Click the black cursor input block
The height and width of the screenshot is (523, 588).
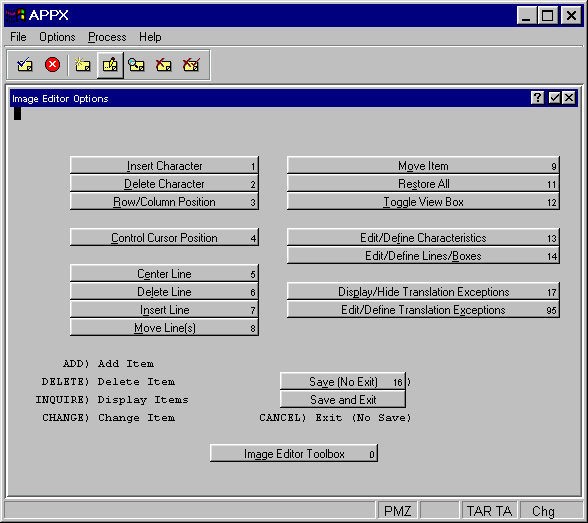17,114
